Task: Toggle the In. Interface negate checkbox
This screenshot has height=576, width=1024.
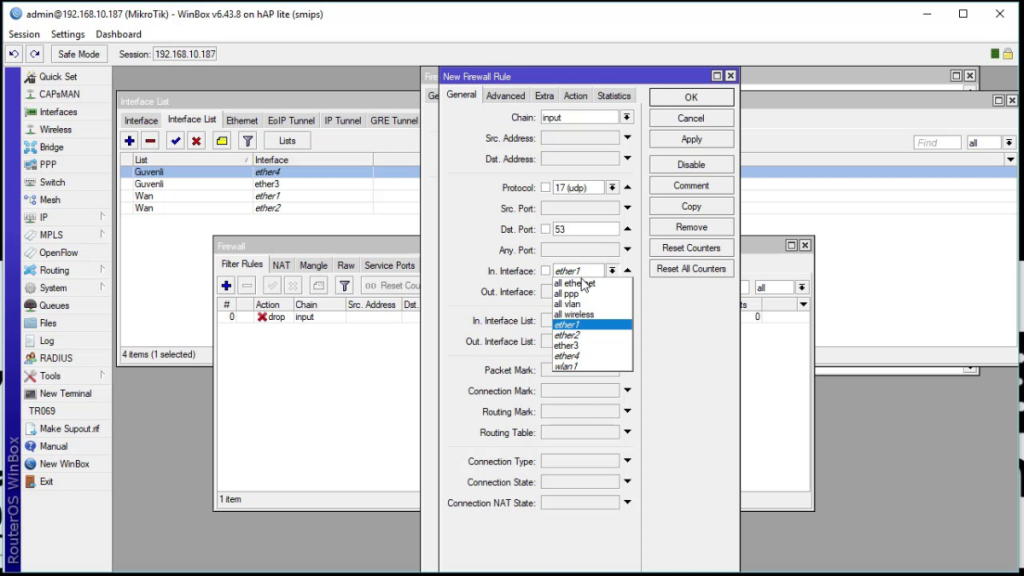Action: click(545, 271)
